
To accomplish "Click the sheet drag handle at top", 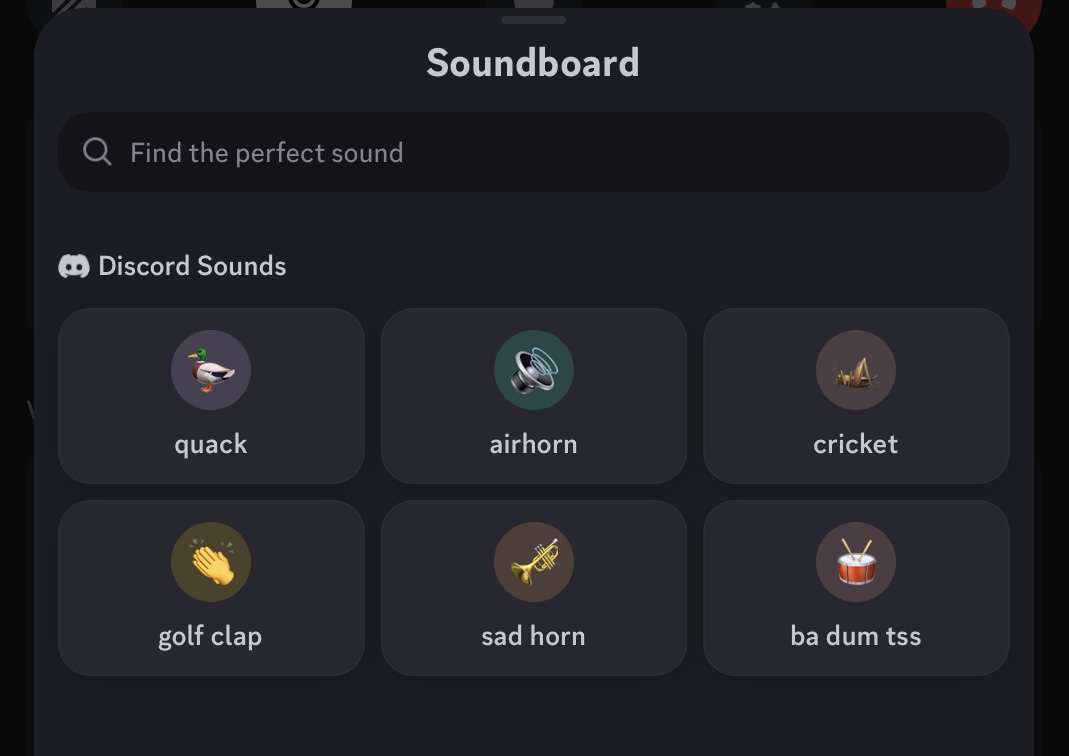I will pyautogui.click(x=534, y=20).
